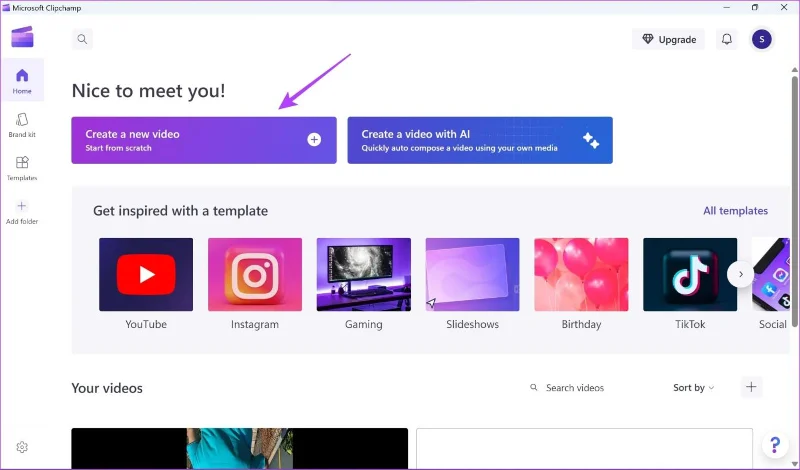Open the search magnifier icon at top
Viewport: 800px width, 470px height.
[x=82, y=39]
